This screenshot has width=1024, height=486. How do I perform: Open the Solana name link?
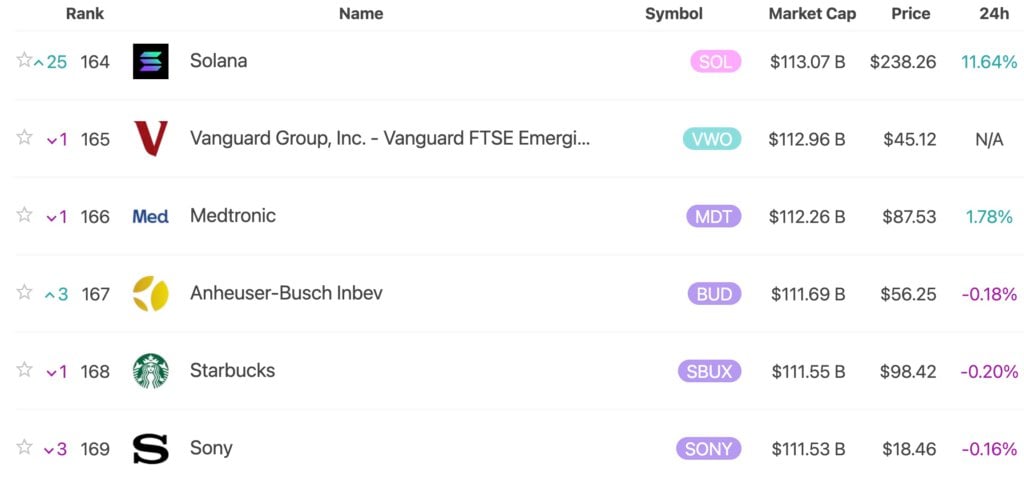coord(218,61)
